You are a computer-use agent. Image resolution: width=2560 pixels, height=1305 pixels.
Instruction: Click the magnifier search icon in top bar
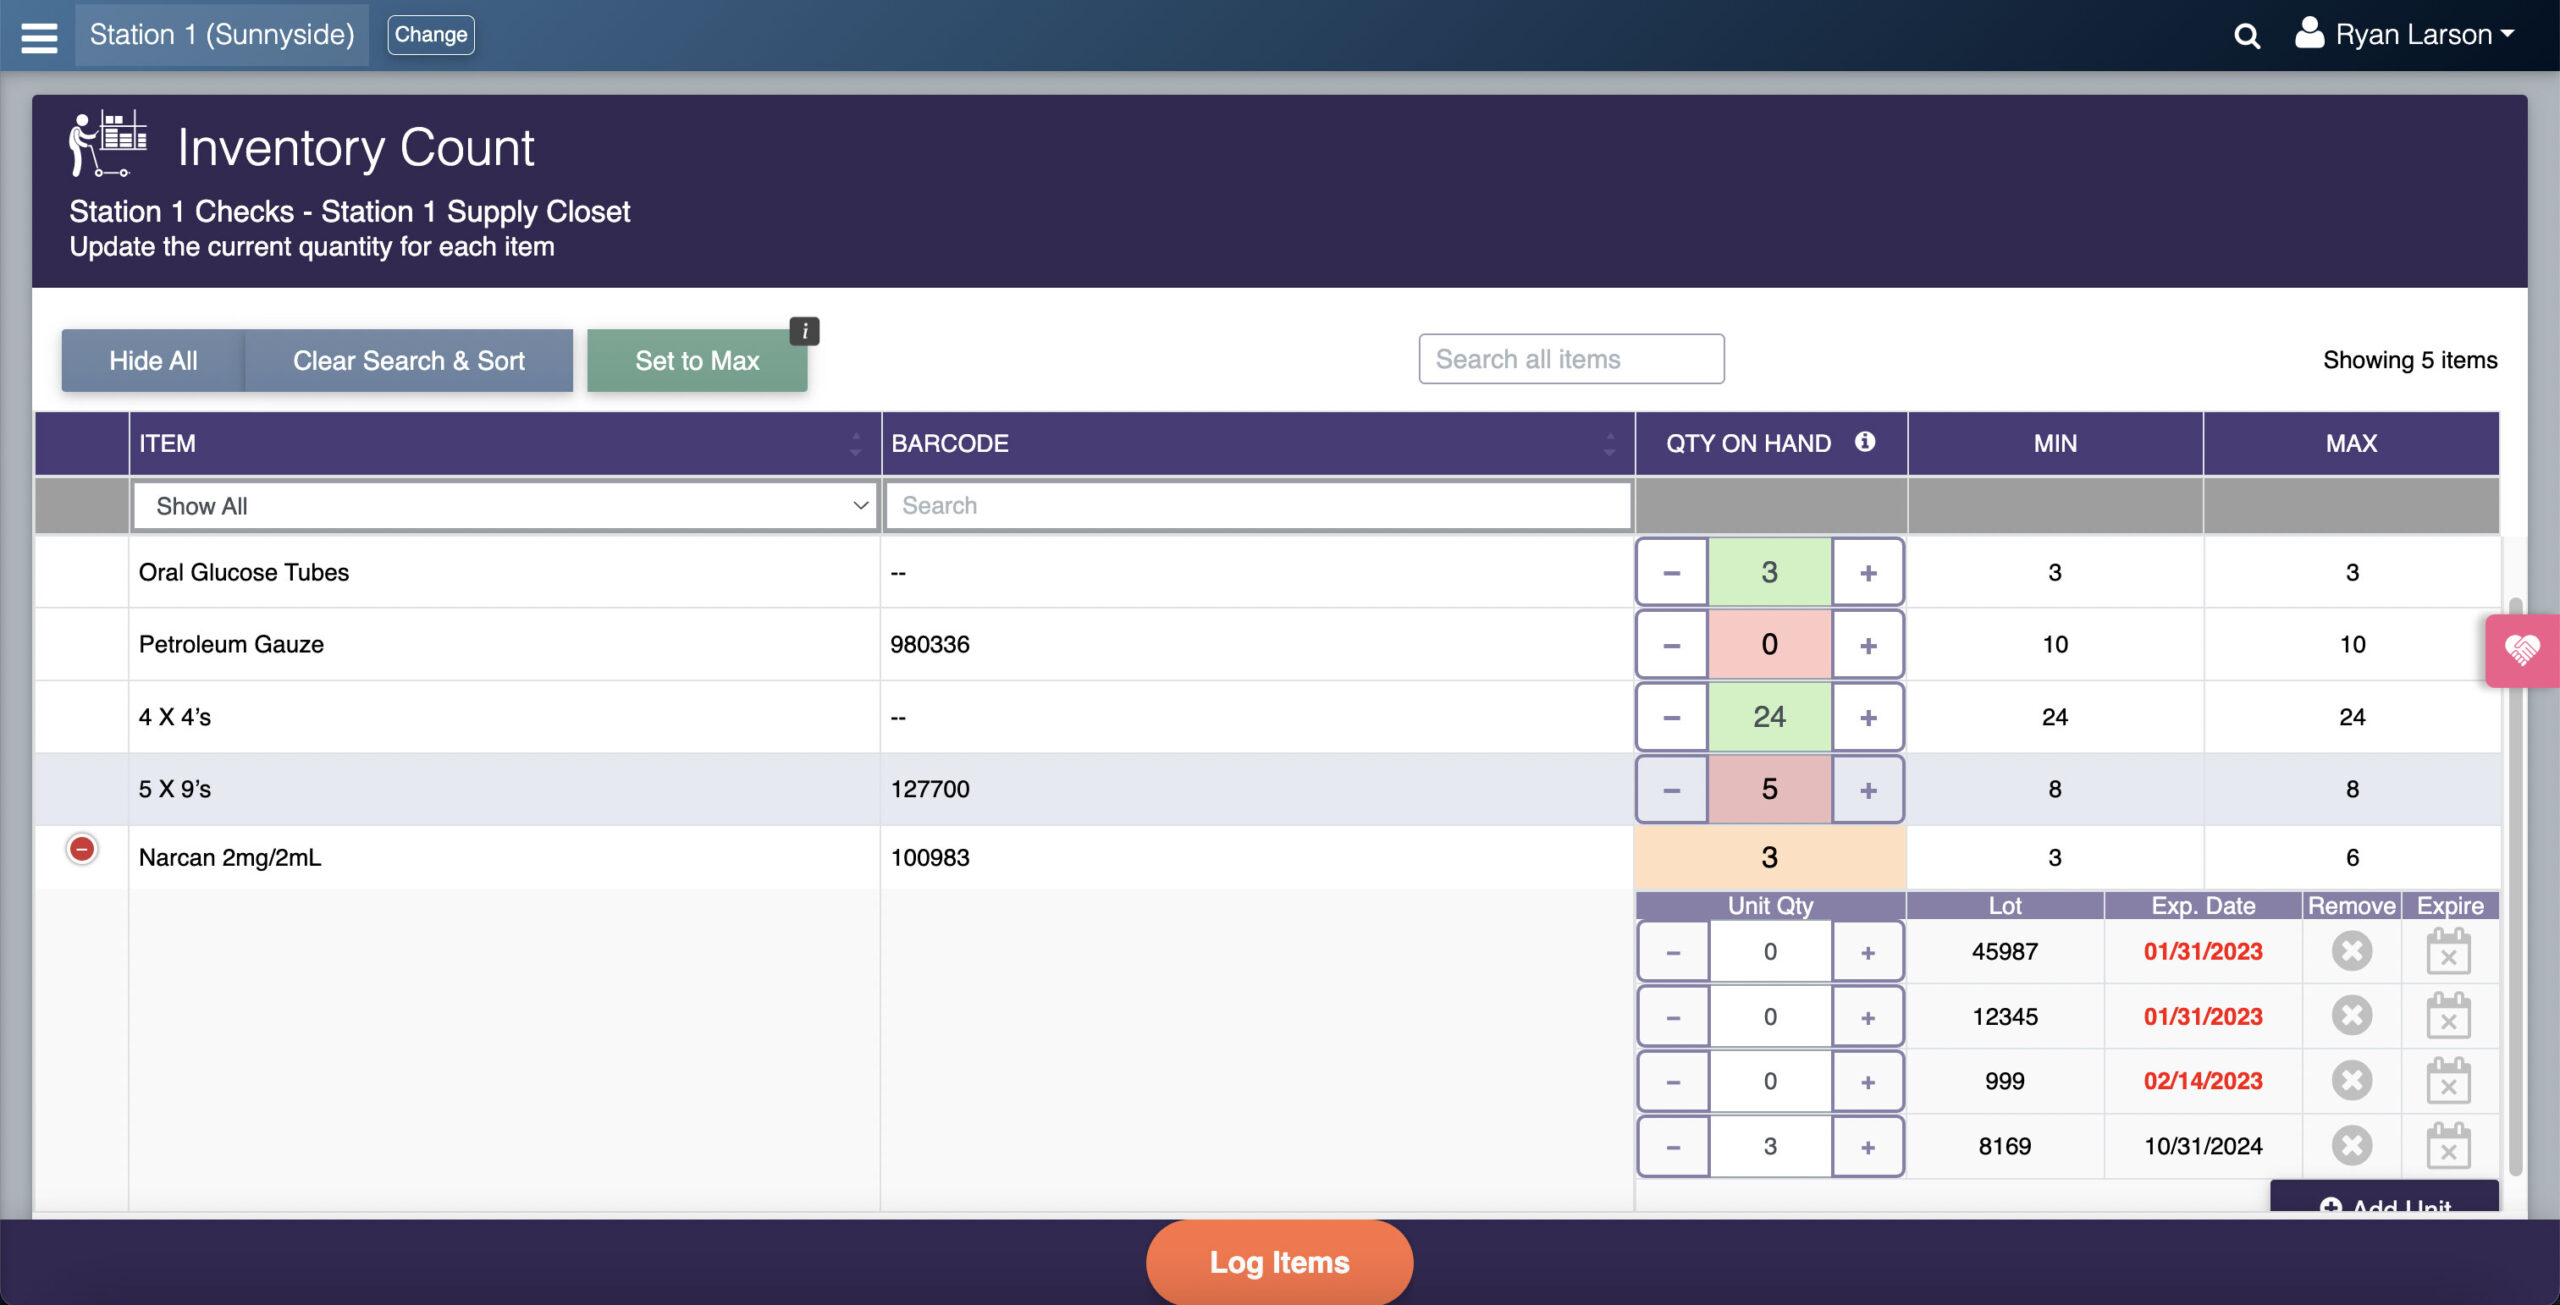[2246, 36]
